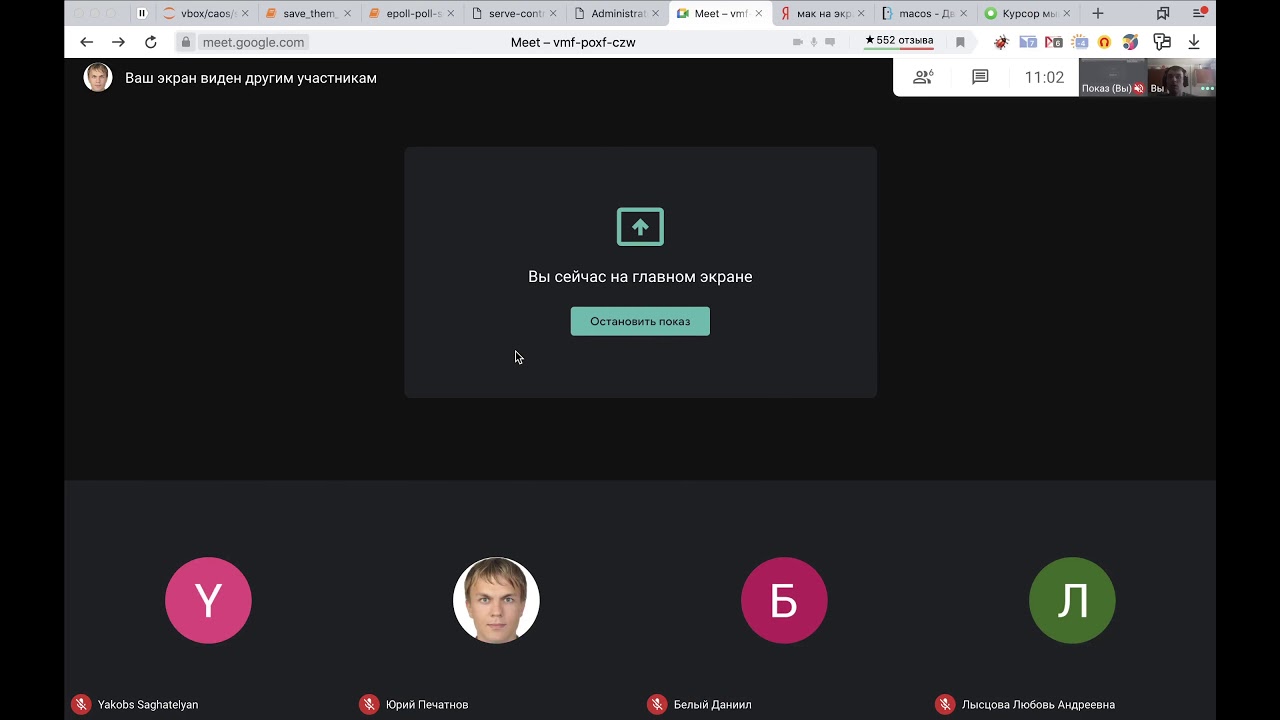The width and height of the screenshot is (1280, 720).
Task: Close the serve-contr tab
Action: click(554, 14)
